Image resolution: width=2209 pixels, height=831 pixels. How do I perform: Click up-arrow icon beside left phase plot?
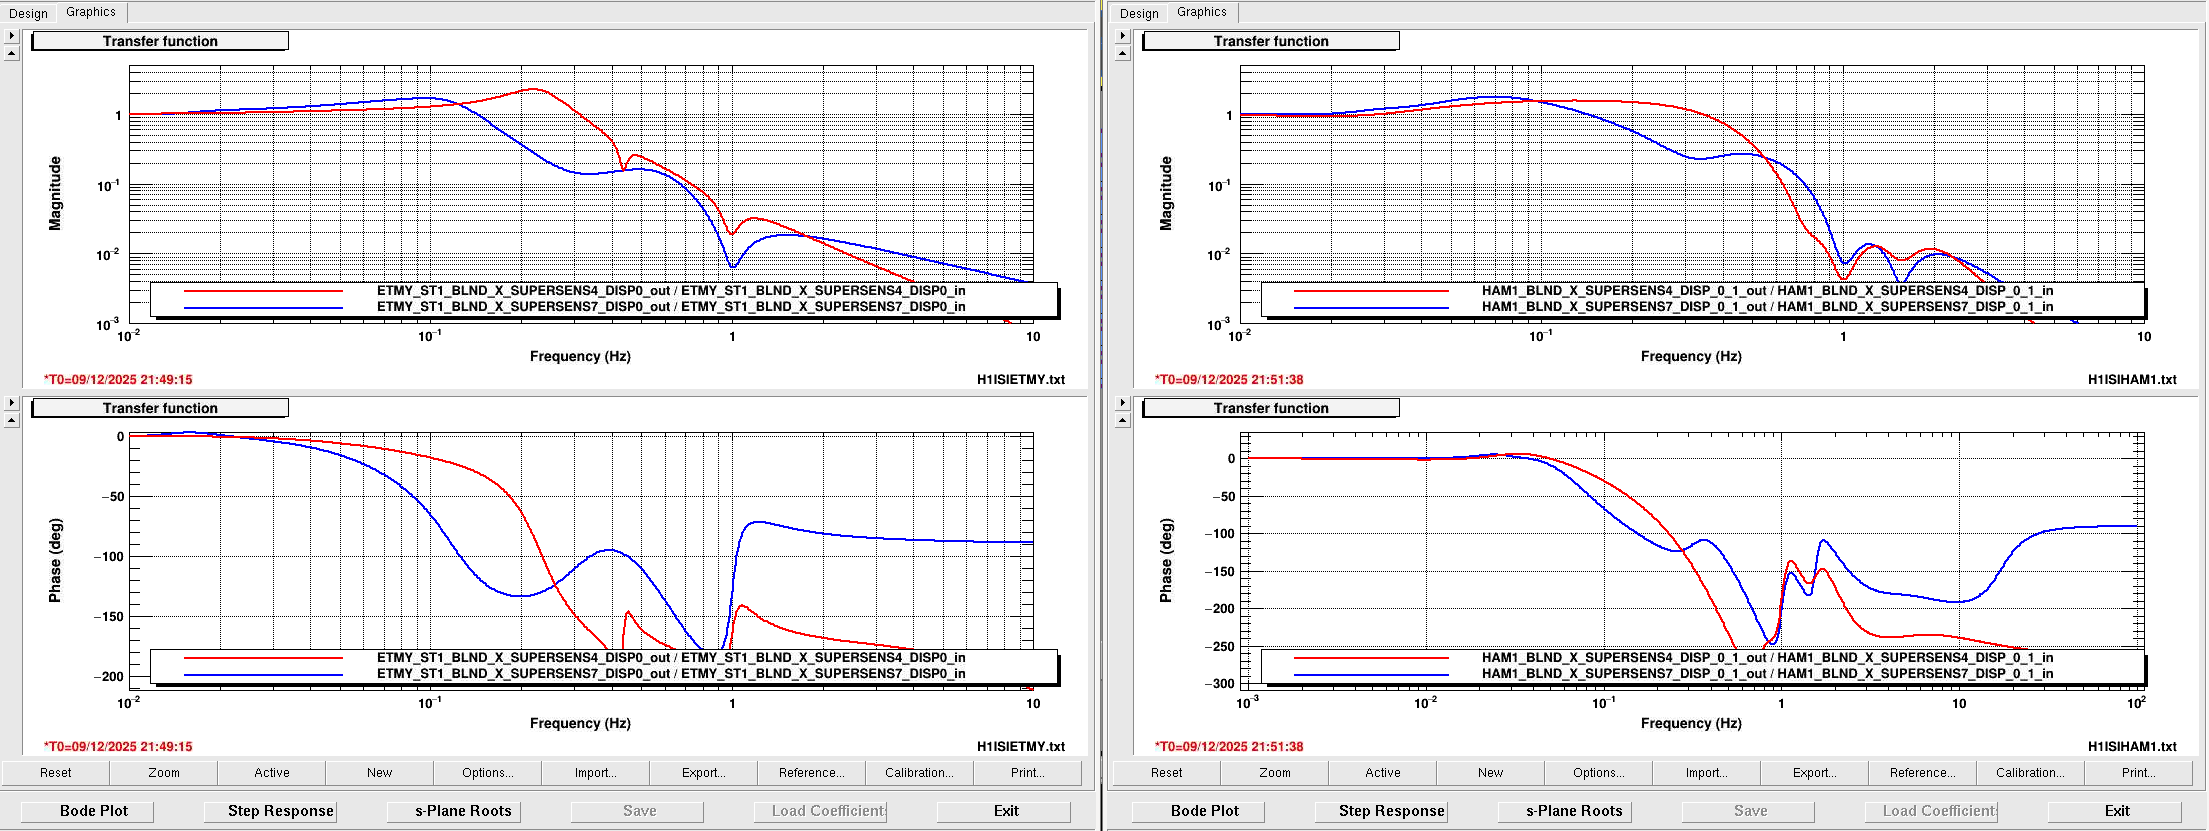click(12, 421)
